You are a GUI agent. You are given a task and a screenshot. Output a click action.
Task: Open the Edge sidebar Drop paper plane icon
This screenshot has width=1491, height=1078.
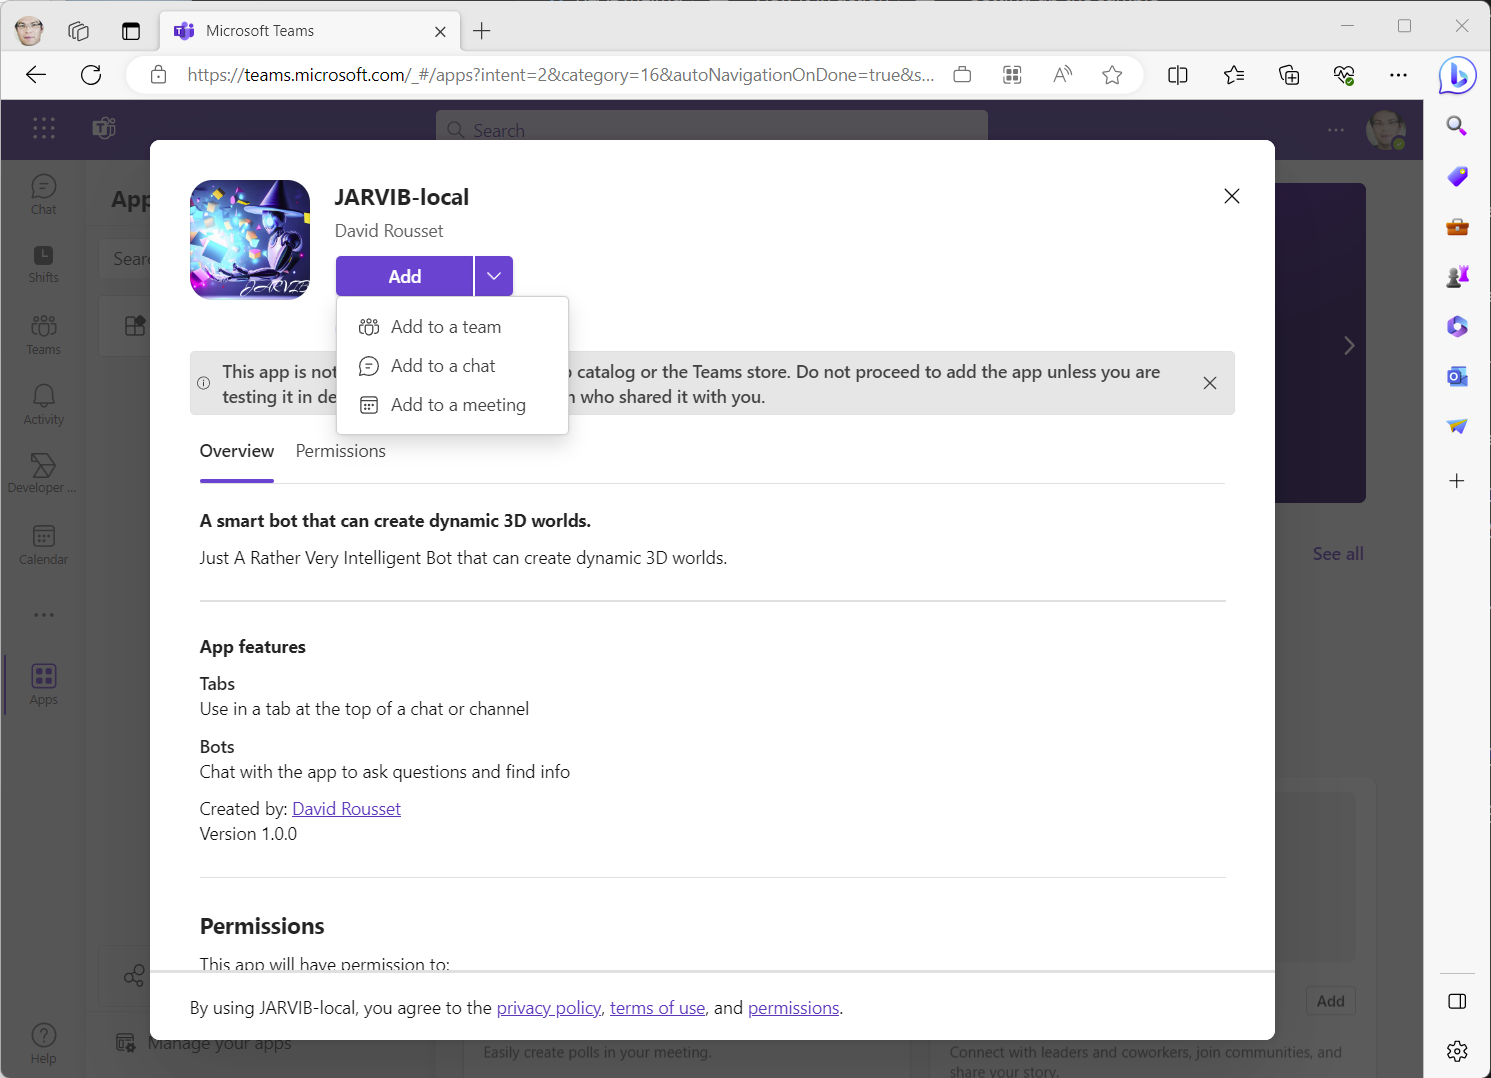click(1457, 427)
